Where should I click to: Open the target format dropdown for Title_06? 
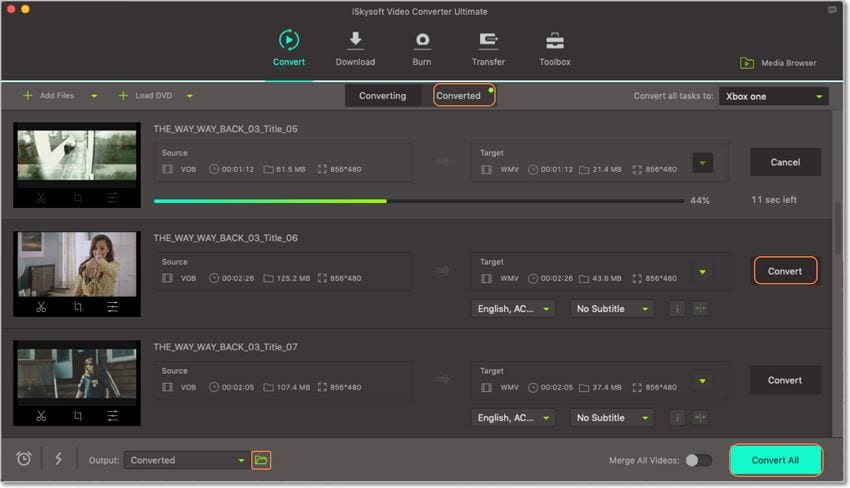[703, 272]
